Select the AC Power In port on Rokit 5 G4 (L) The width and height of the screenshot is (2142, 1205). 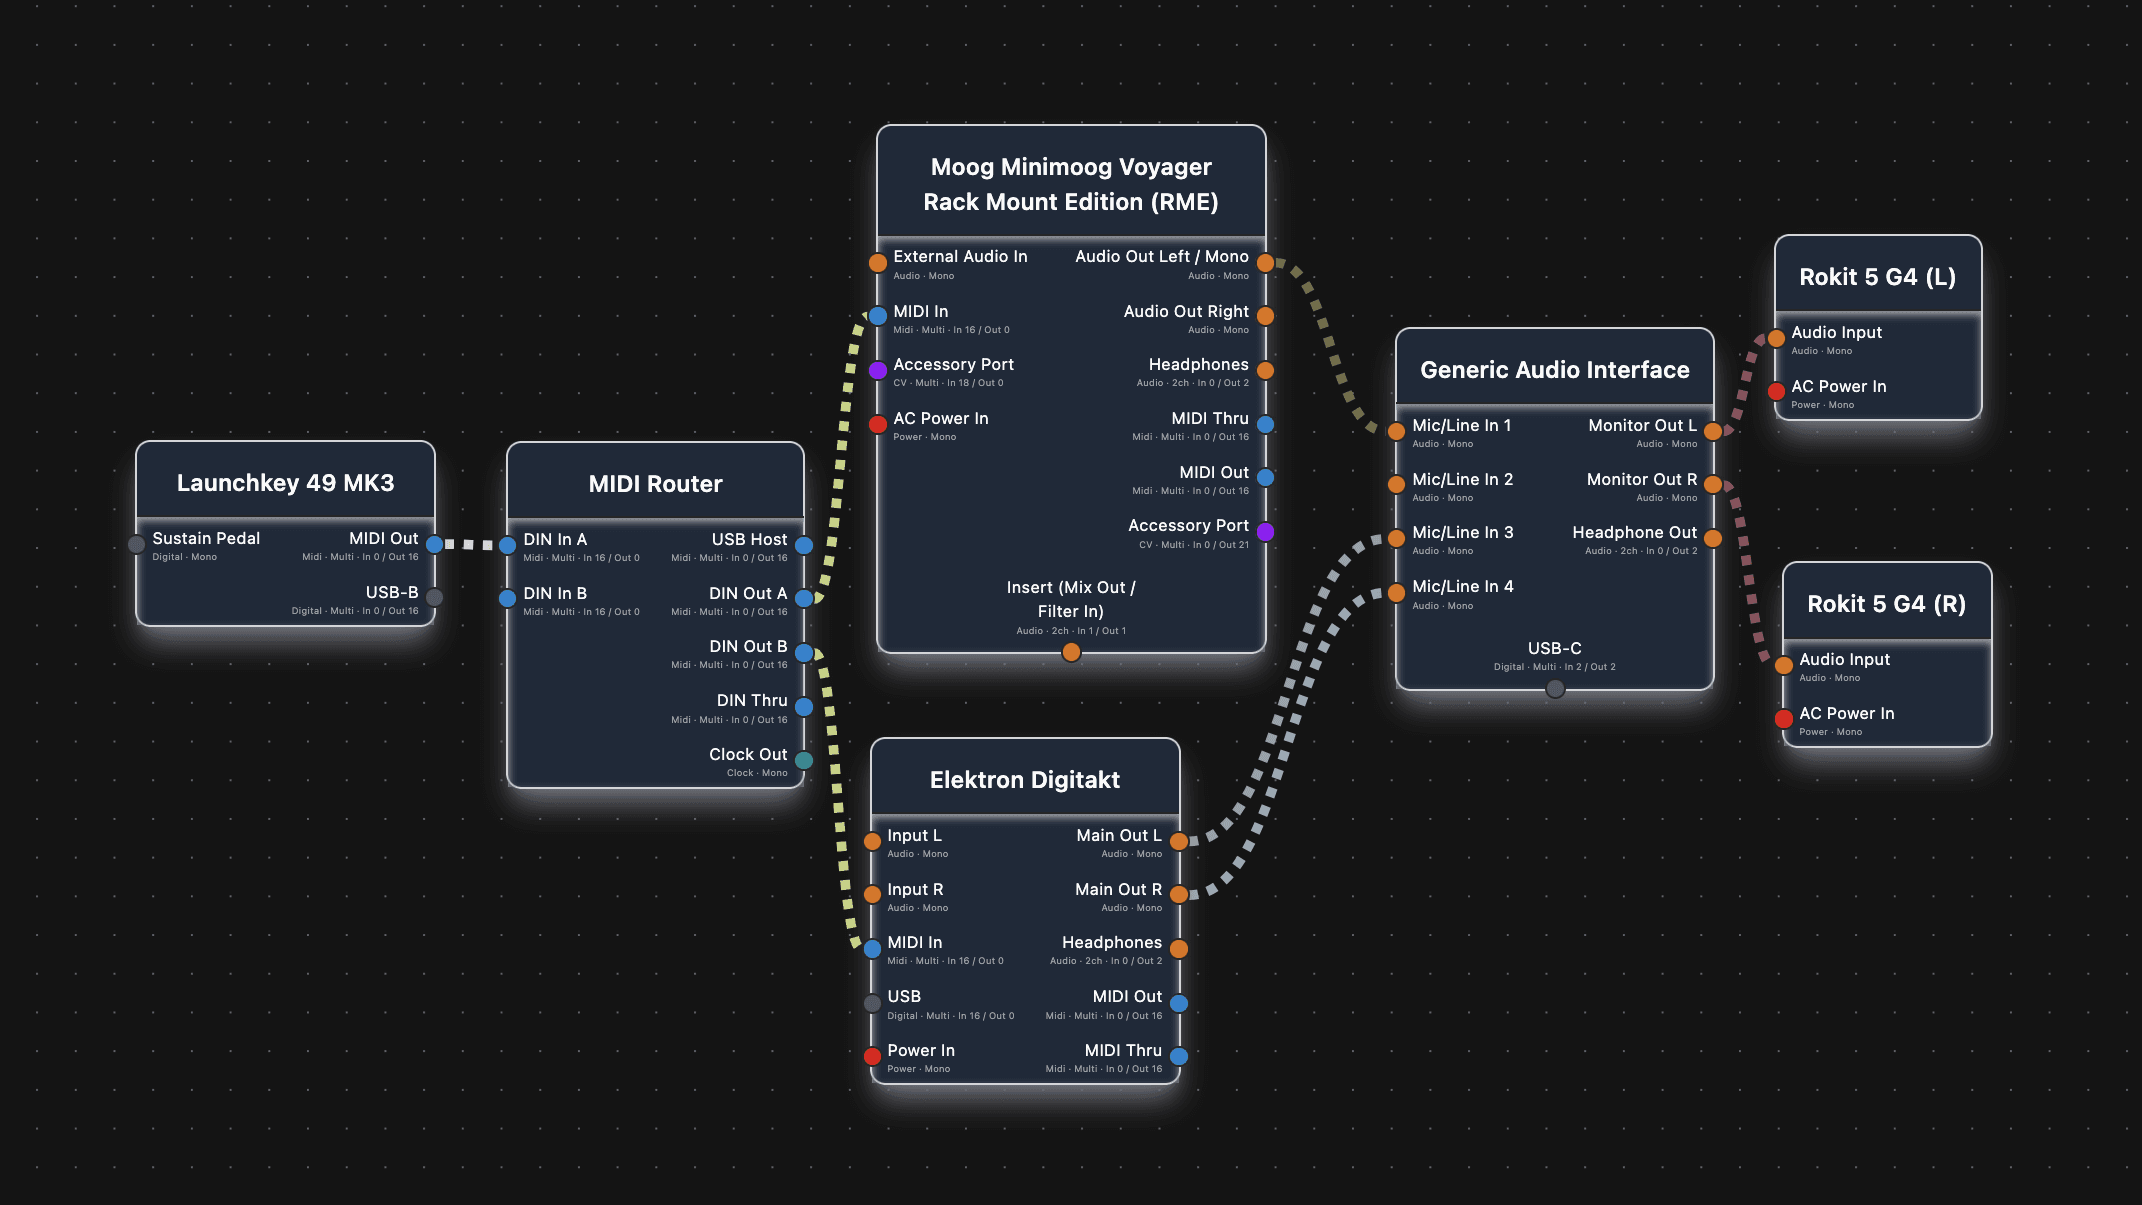[1777, 392]
